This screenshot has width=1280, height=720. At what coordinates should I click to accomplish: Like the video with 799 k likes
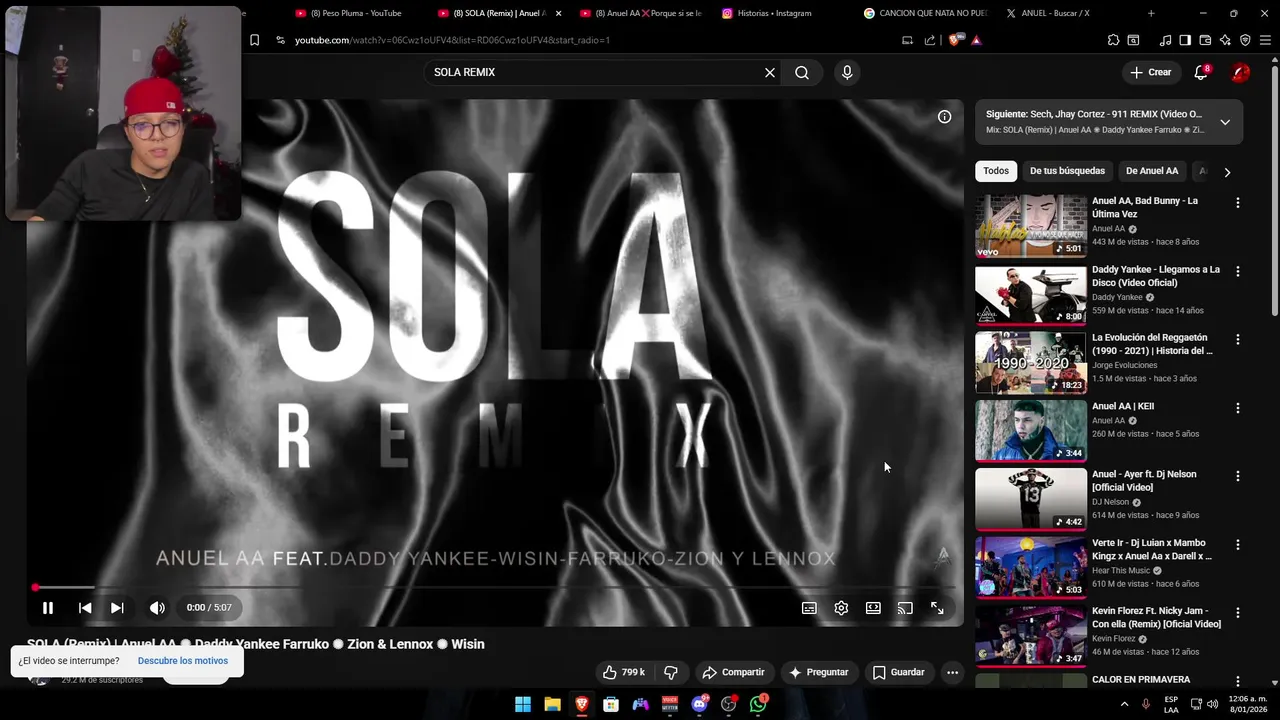(x=623, y=672)
